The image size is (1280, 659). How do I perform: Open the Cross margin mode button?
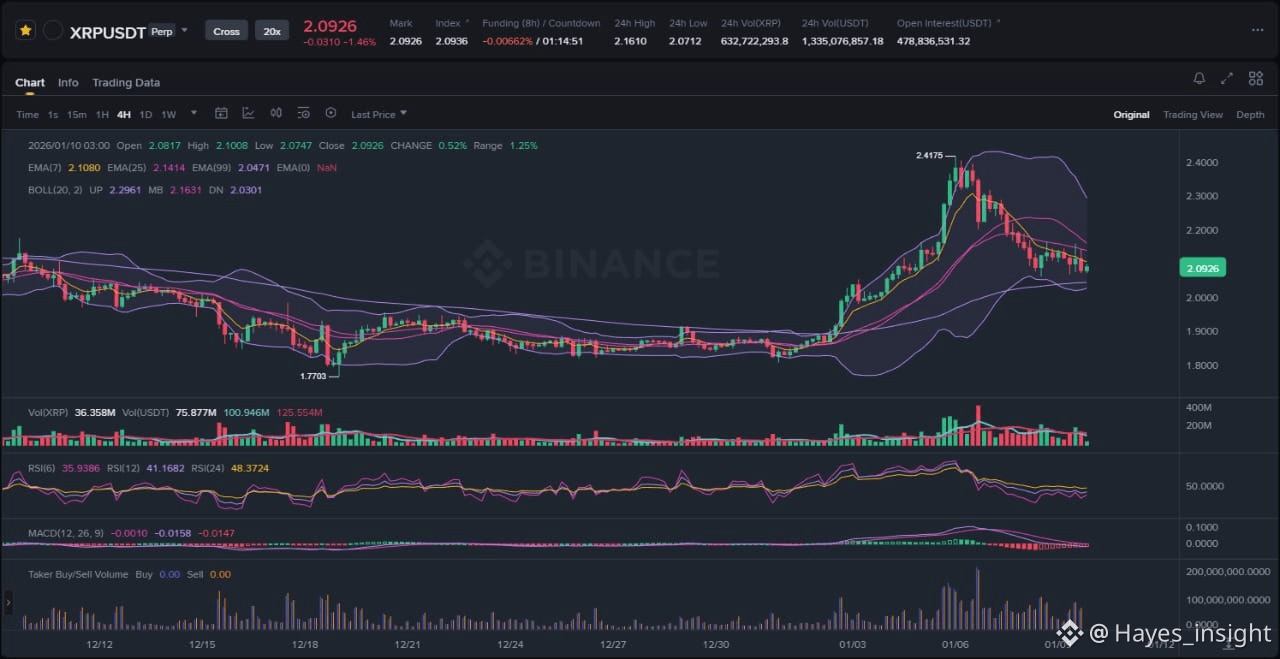[x=227, y=31]
